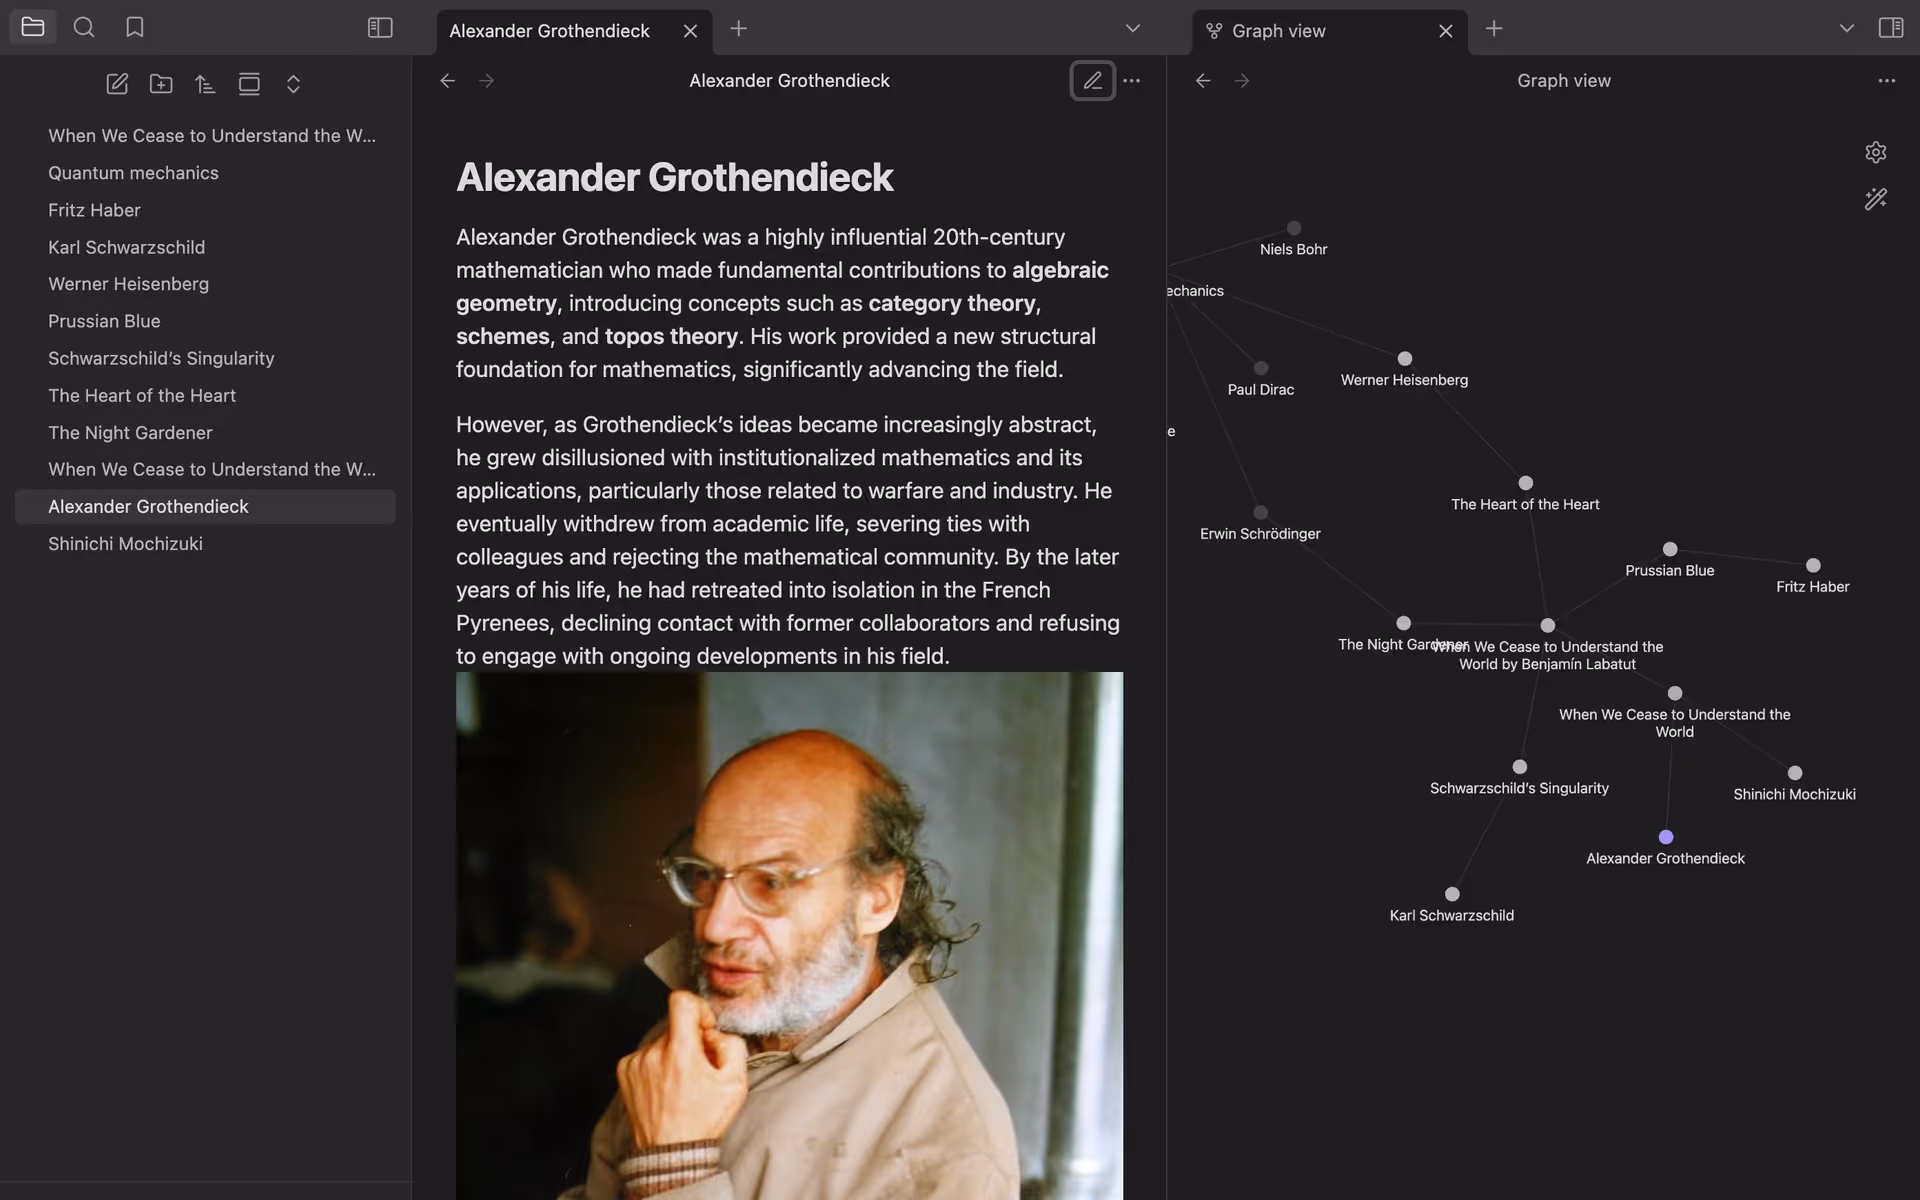The height and width of the screenshot is (1200, 1920).
Task: Toggle the left sidebar visibility
Action: click(380, 28)
